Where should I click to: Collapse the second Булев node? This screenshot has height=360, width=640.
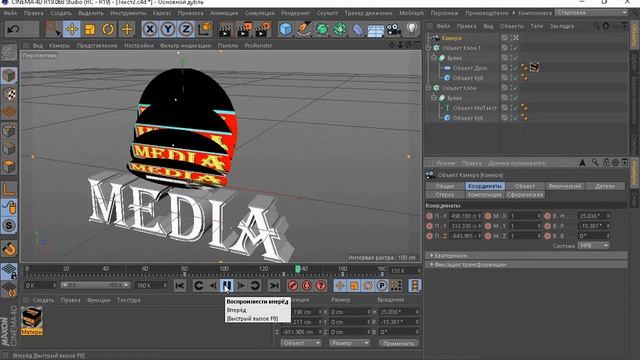click(x=434, y=98)
